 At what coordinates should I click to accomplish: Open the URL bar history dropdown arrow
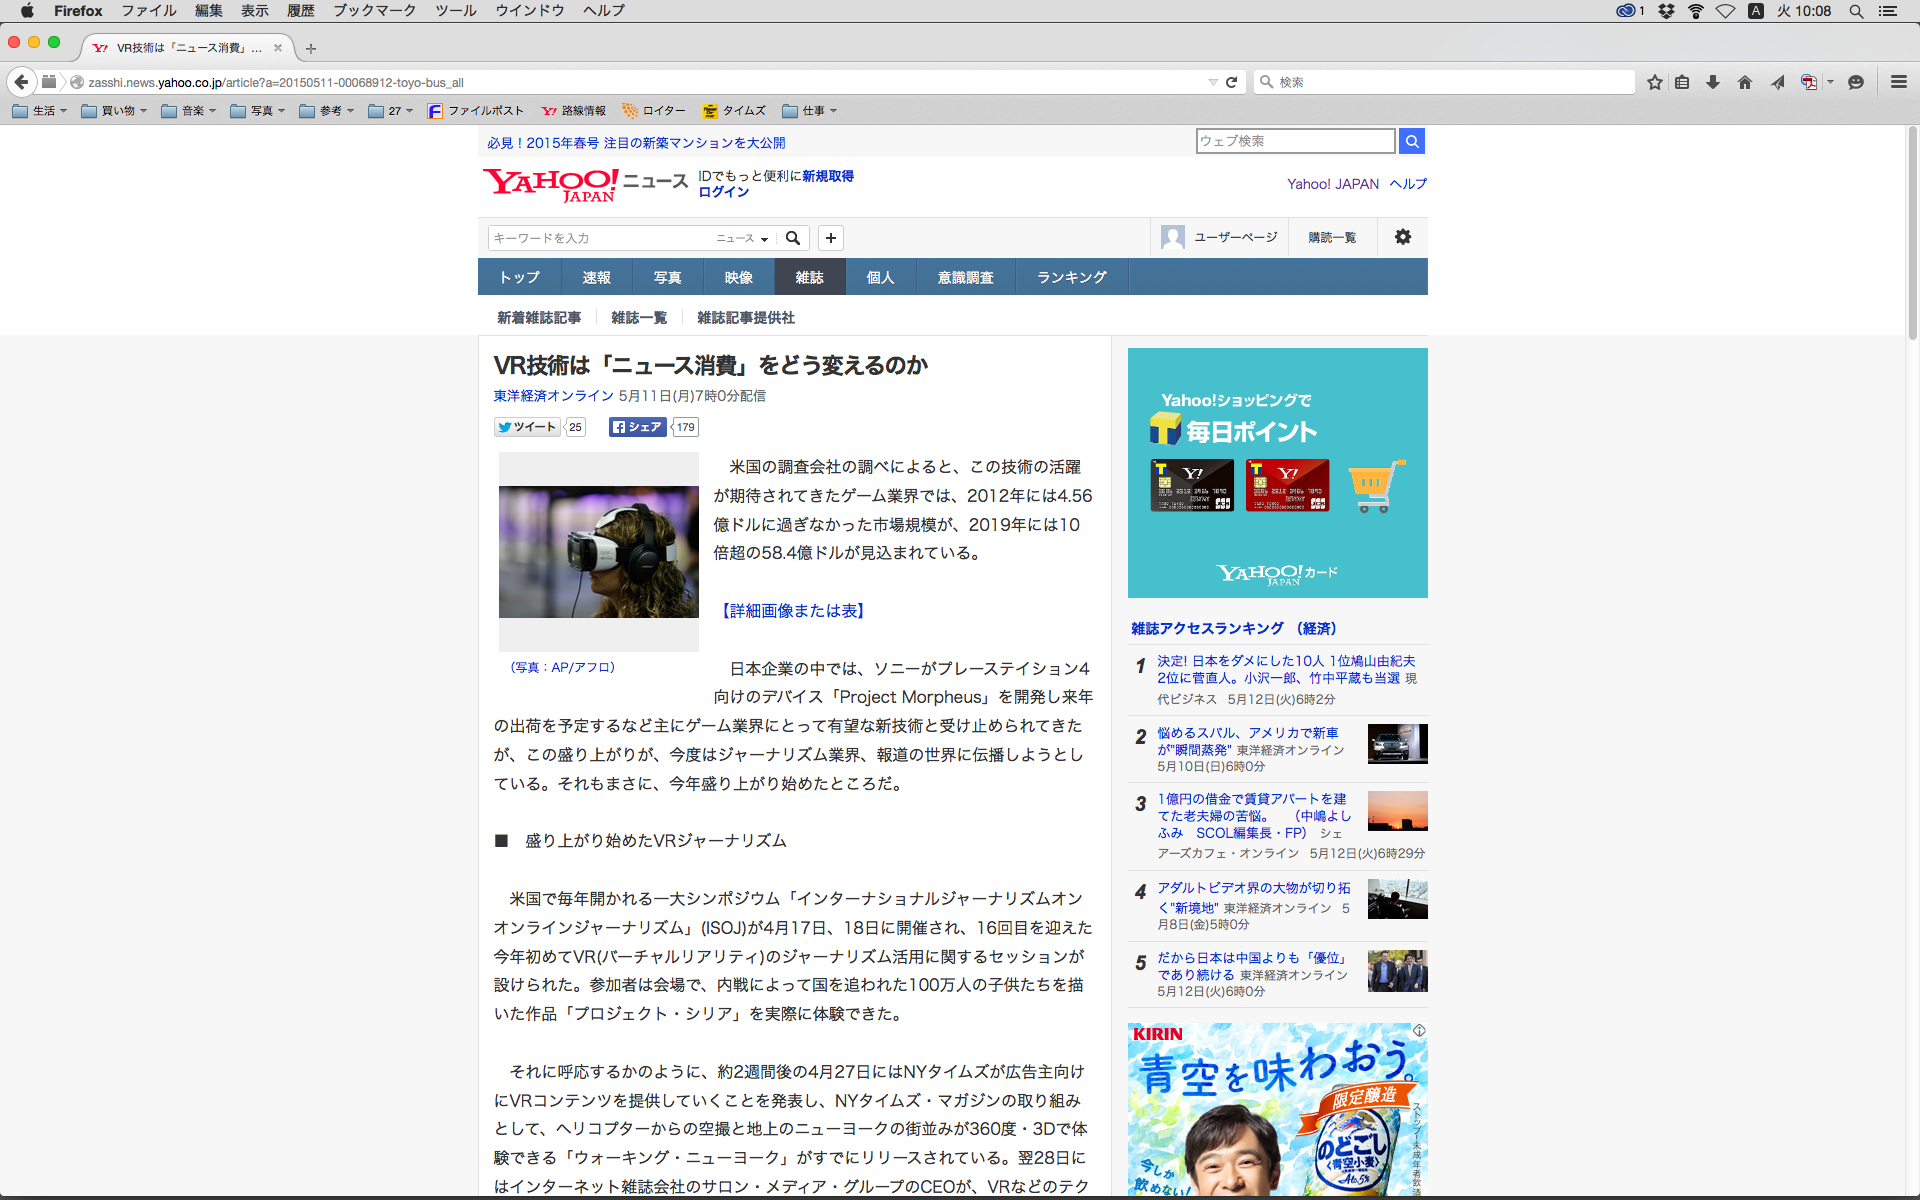[1212, 82]
